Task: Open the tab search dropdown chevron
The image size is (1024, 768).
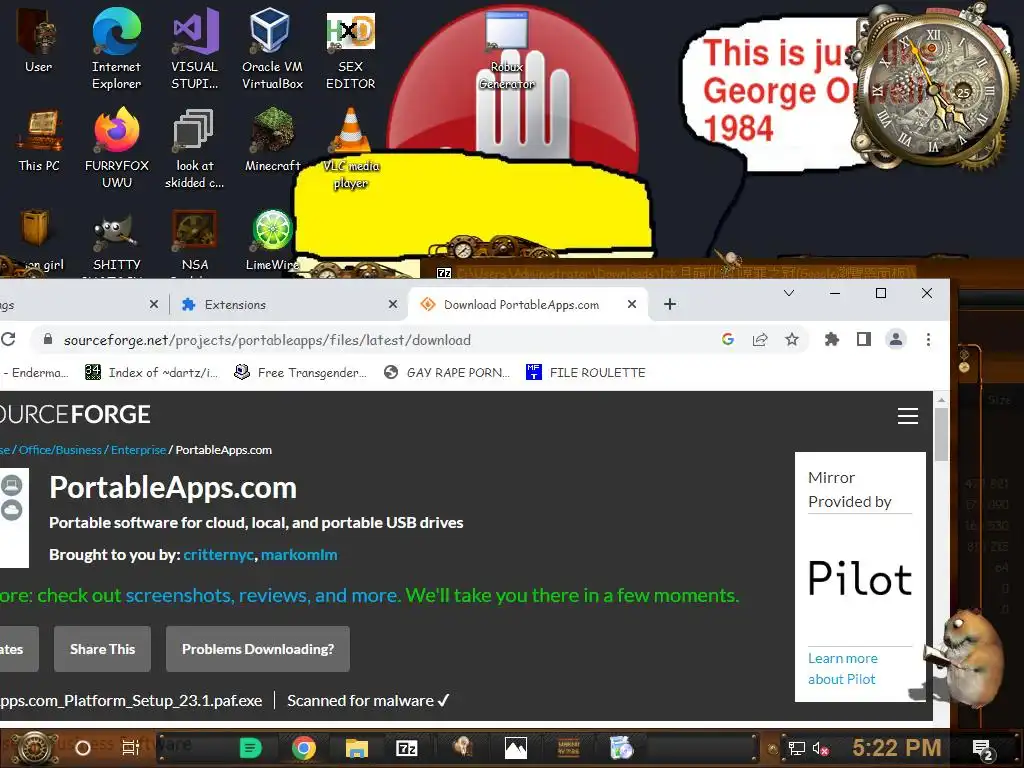Action: click(789, 293)
